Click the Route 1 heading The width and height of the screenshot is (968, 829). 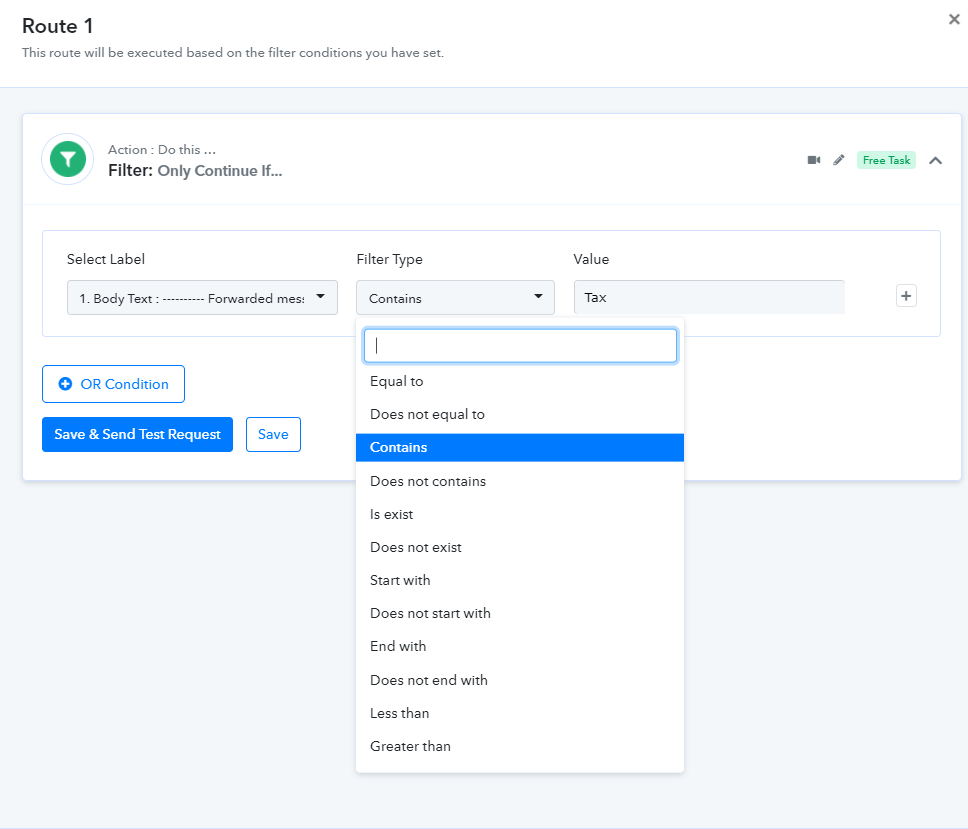pos(57,26)
